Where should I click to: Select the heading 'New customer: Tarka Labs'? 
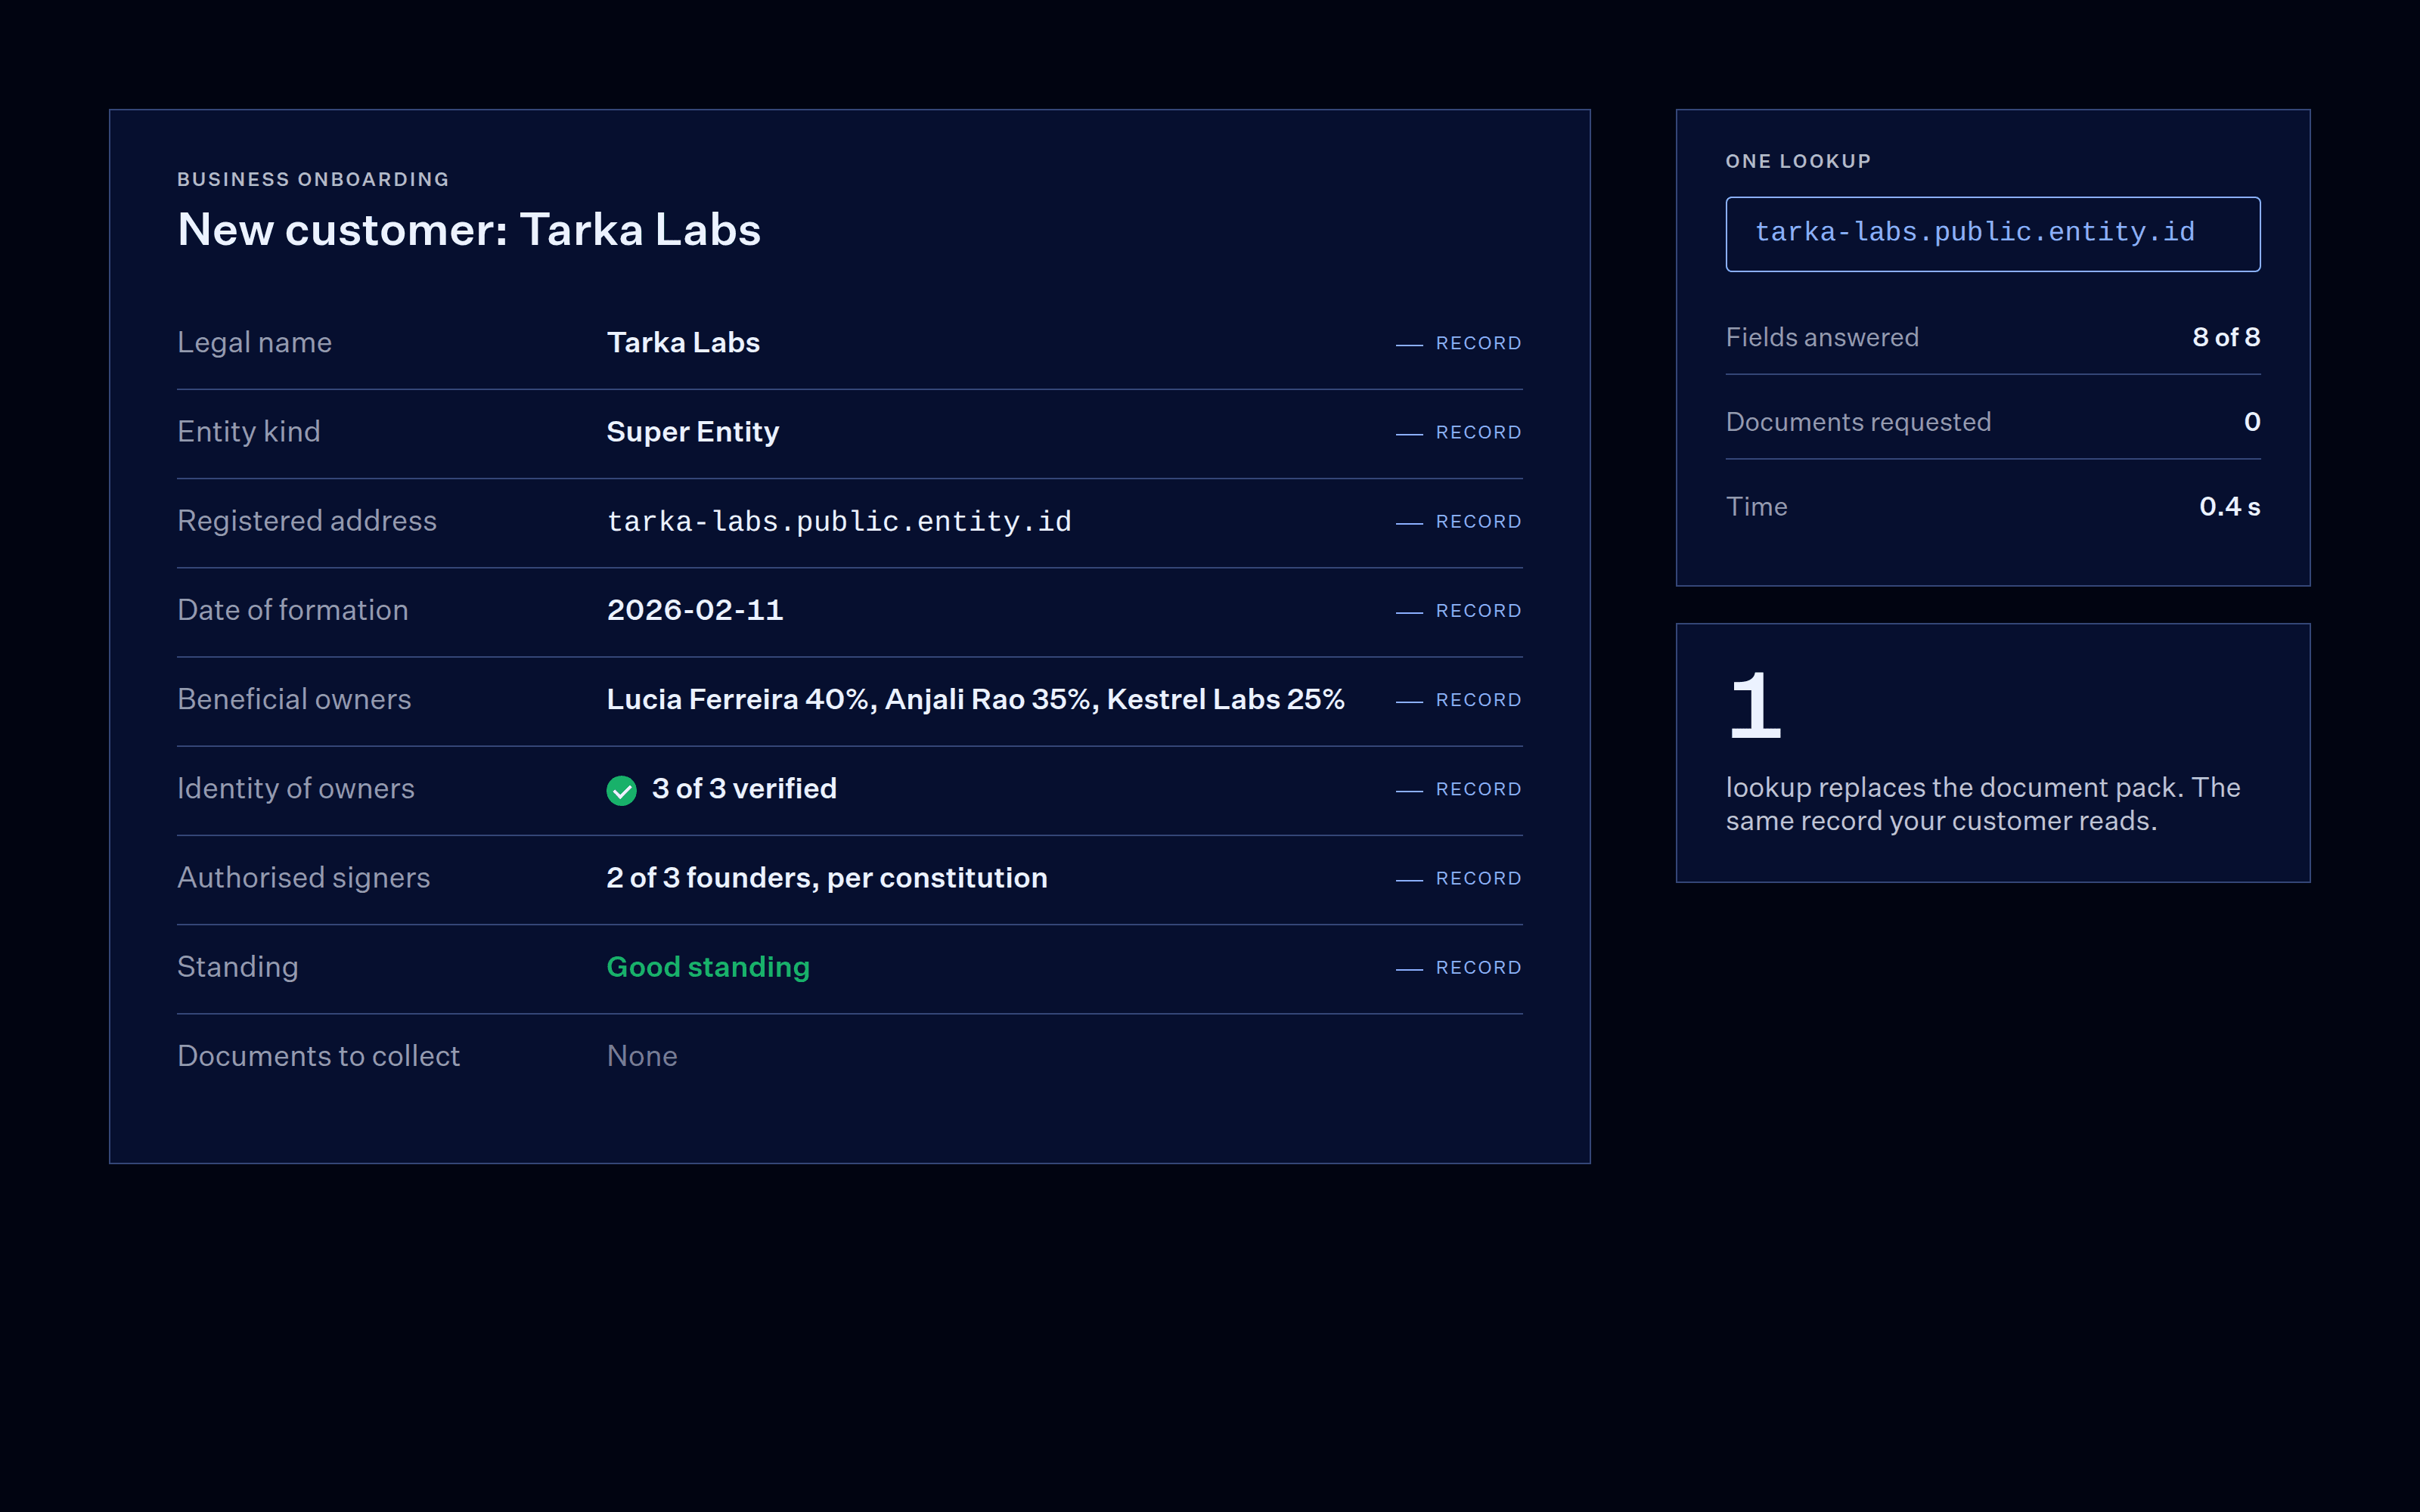(x=469, y=230)
